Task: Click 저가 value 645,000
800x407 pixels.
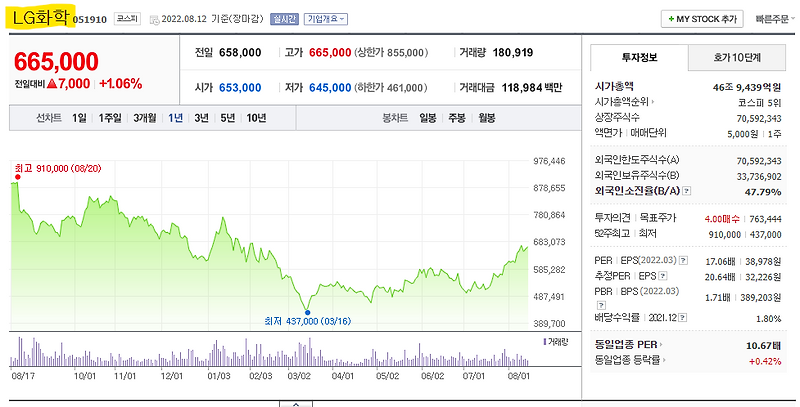Action: coord(330,88)
